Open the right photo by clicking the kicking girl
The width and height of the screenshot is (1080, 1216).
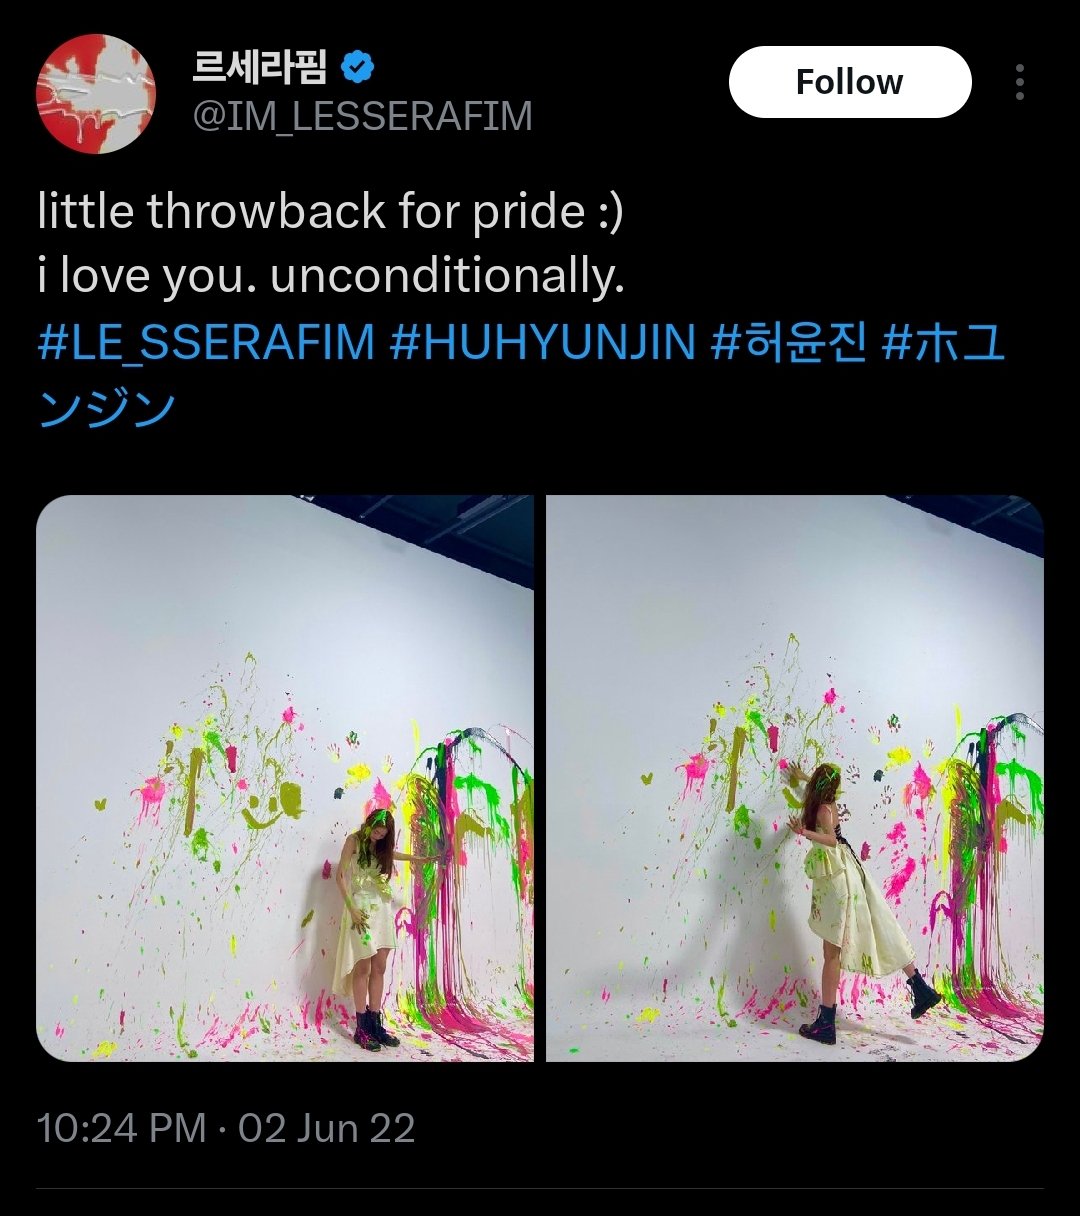(858, 900)
